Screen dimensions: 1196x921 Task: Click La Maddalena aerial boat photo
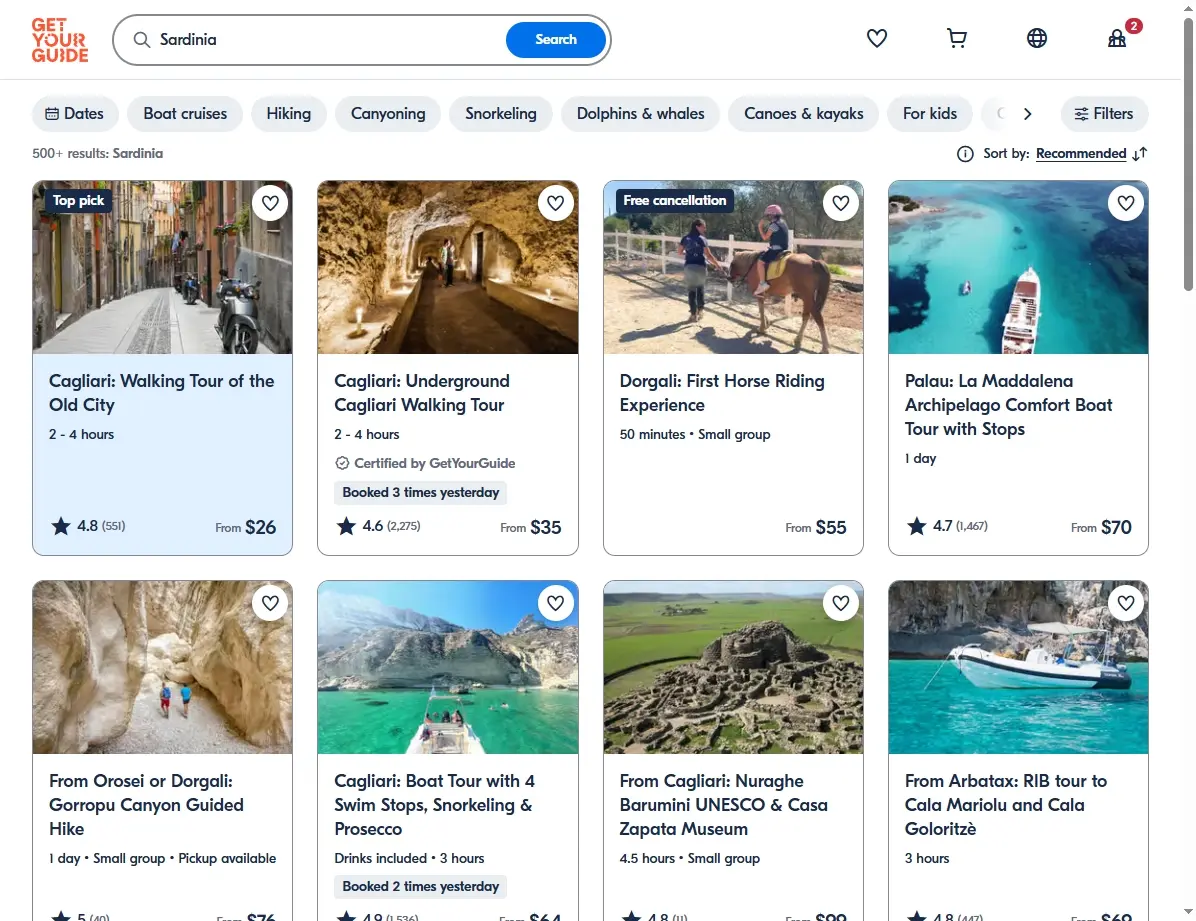(1018, 267)
